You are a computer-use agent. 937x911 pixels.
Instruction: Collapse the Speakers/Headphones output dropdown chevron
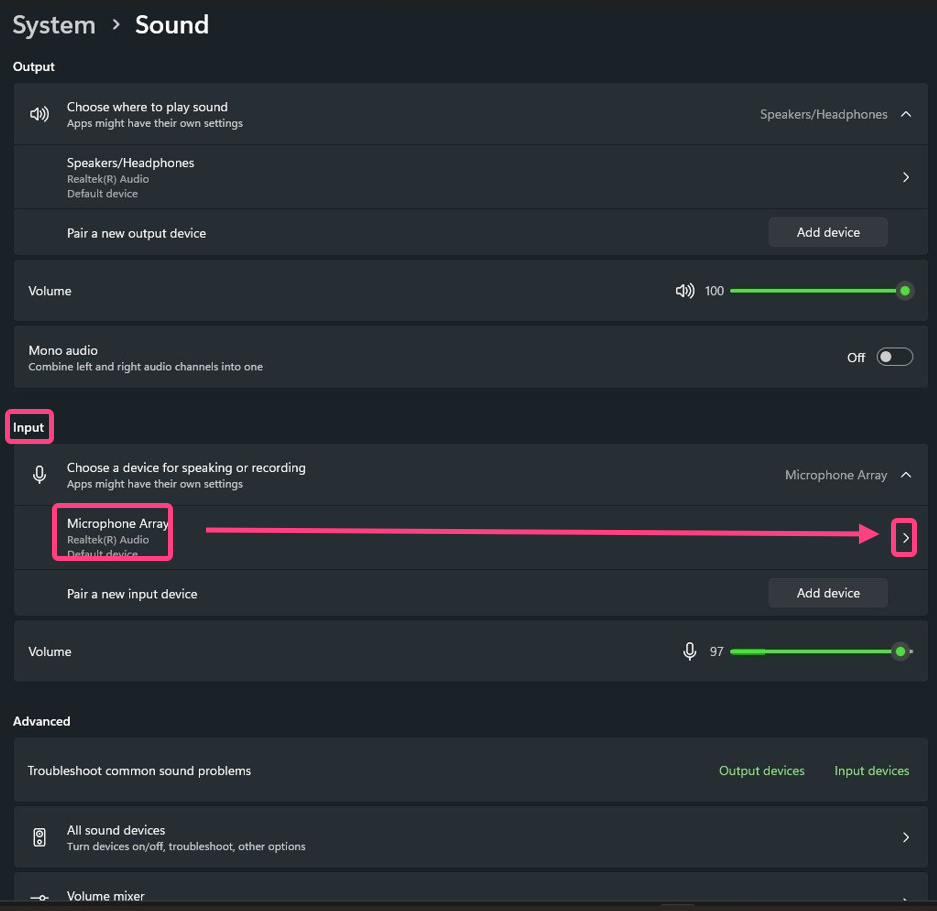tap(906, 114)
